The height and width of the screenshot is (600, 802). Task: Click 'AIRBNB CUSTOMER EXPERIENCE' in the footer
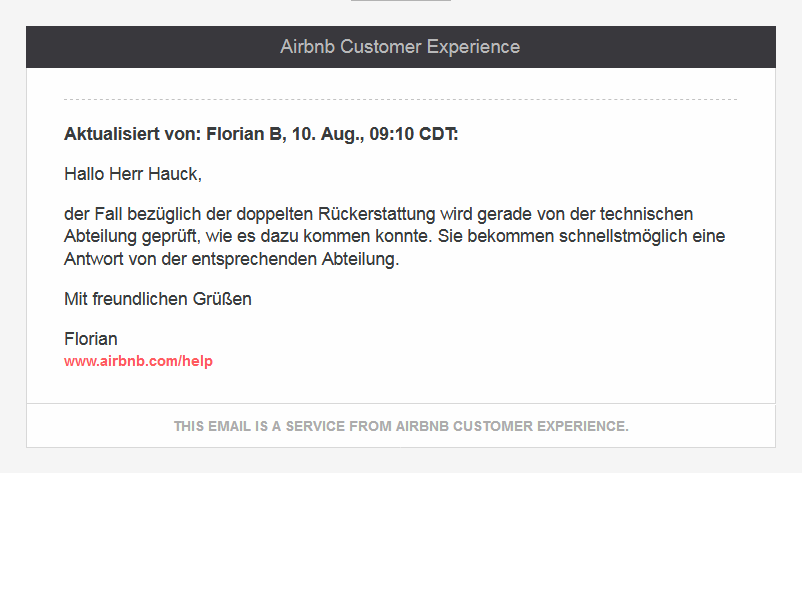(510, 426)
